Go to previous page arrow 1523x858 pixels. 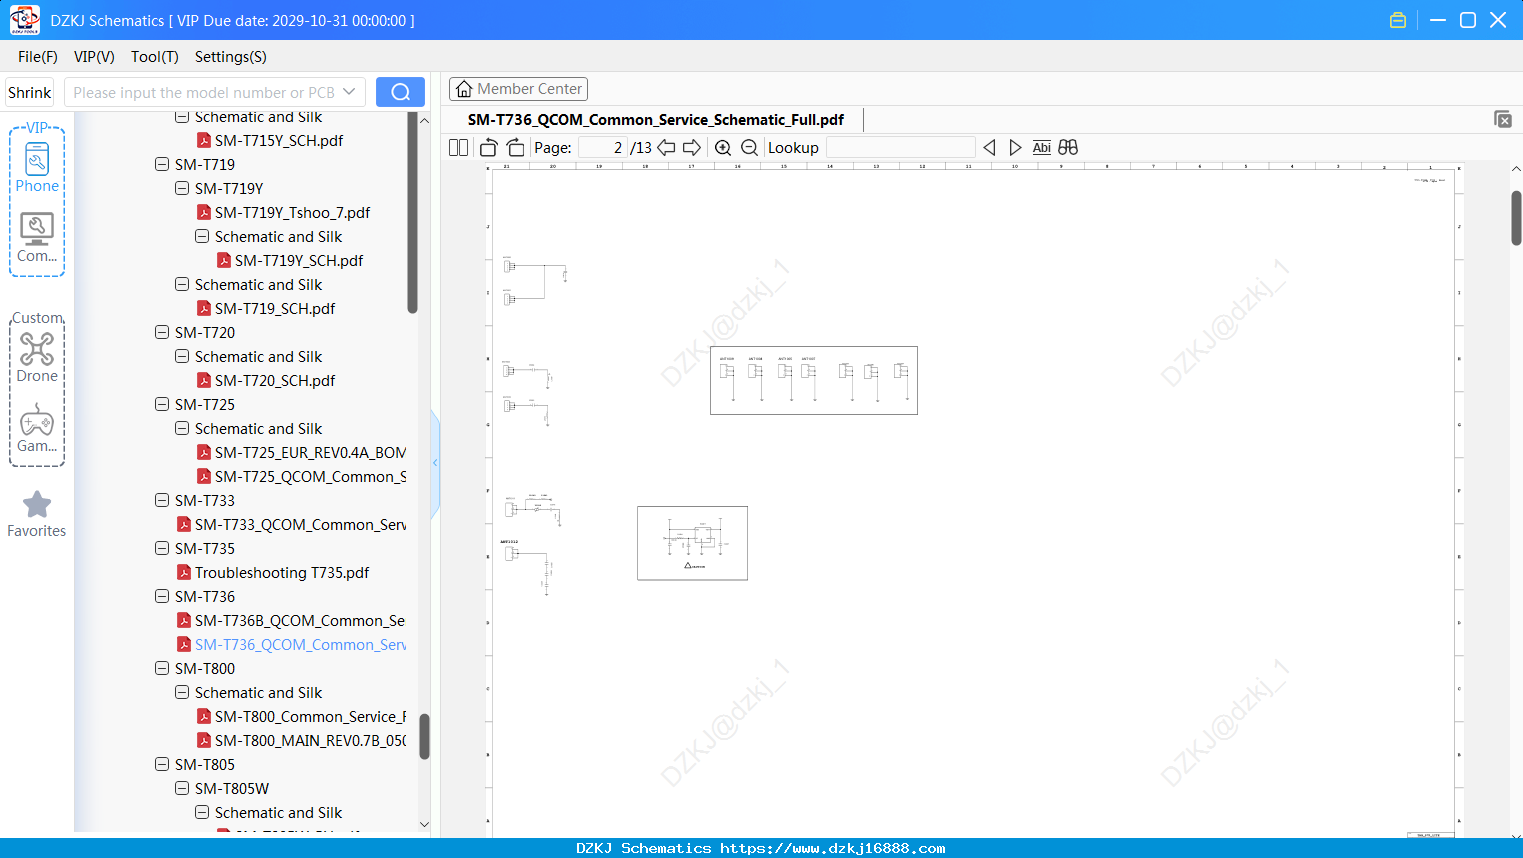666,147
